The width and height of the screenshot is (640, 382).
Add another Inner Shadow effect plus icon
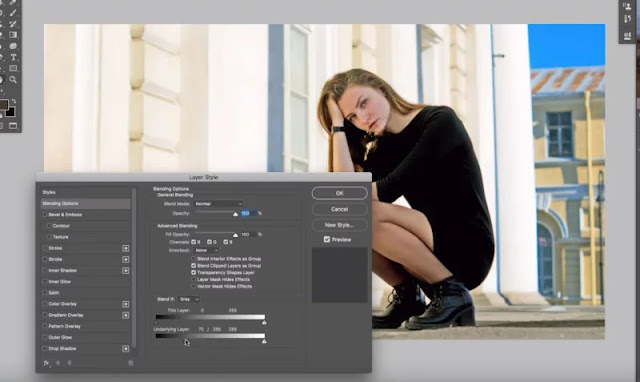tap(126, 271)
